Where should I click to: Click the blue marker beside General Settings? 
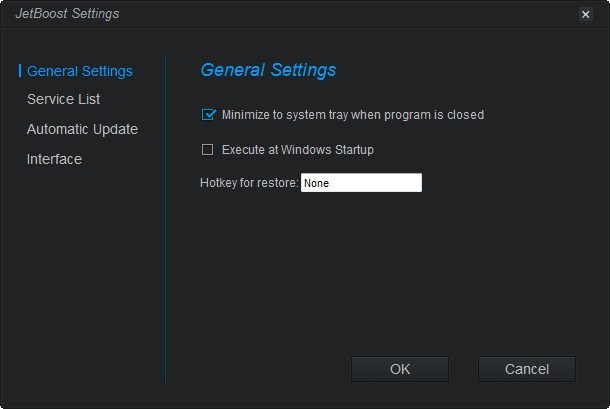click(20, 71)
